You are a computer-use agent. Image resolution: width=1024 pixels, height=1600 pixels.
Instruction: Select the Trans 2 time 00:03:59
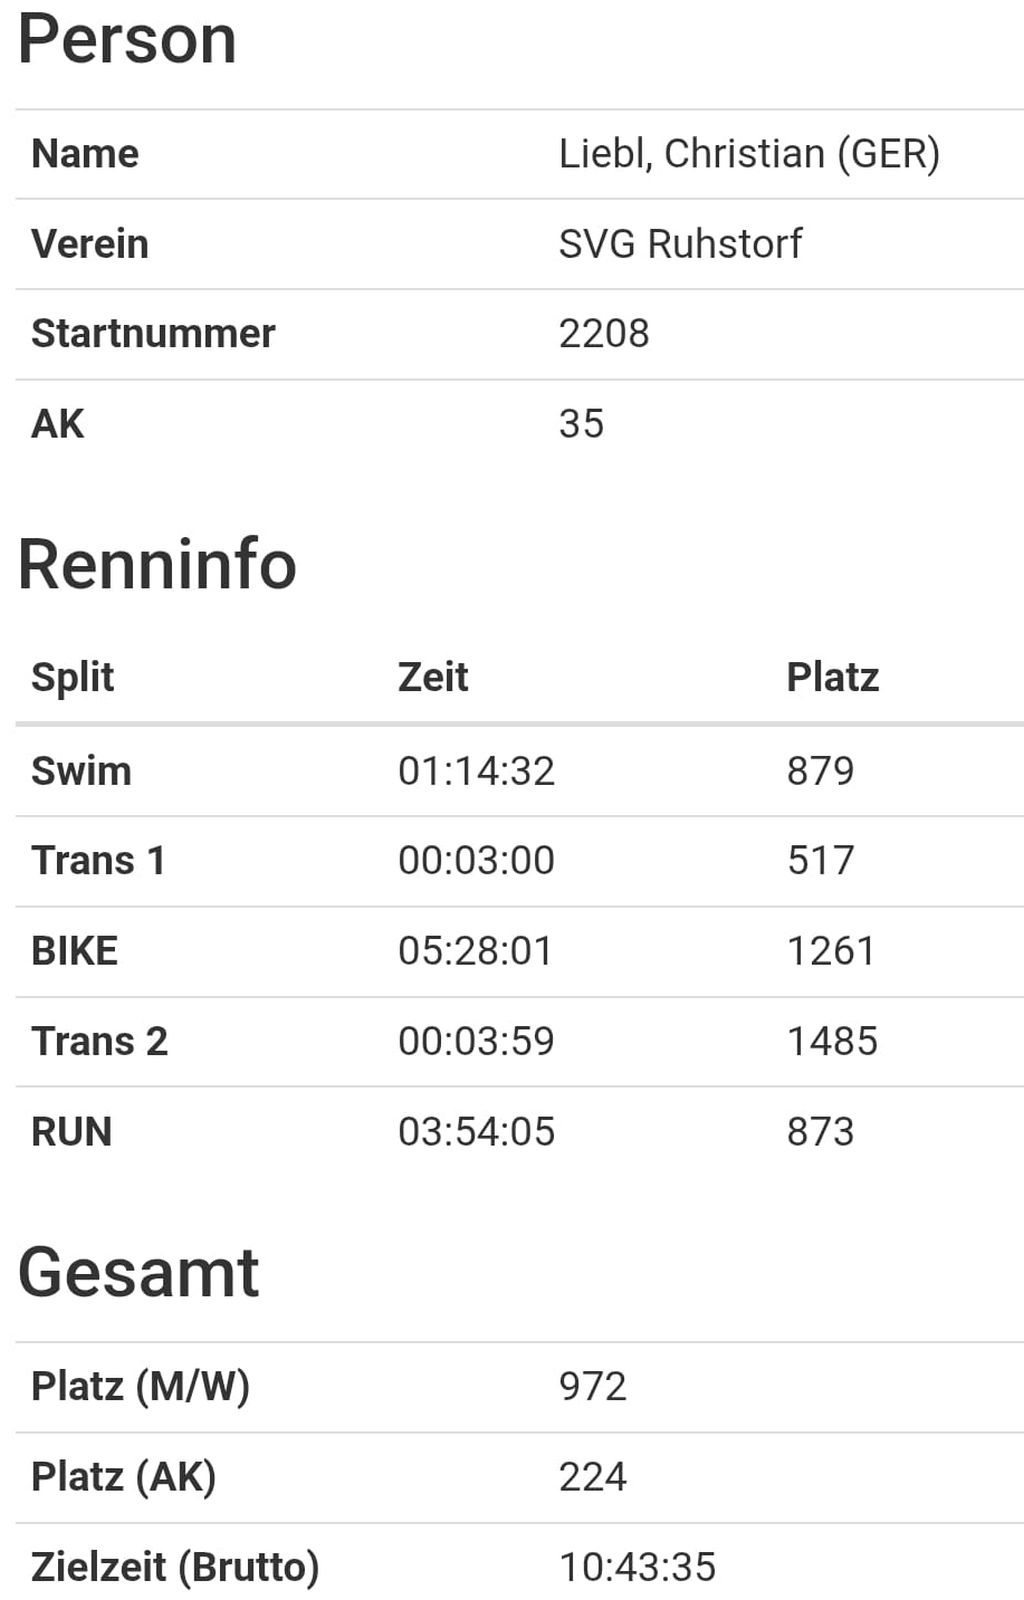pos(476,1041)
